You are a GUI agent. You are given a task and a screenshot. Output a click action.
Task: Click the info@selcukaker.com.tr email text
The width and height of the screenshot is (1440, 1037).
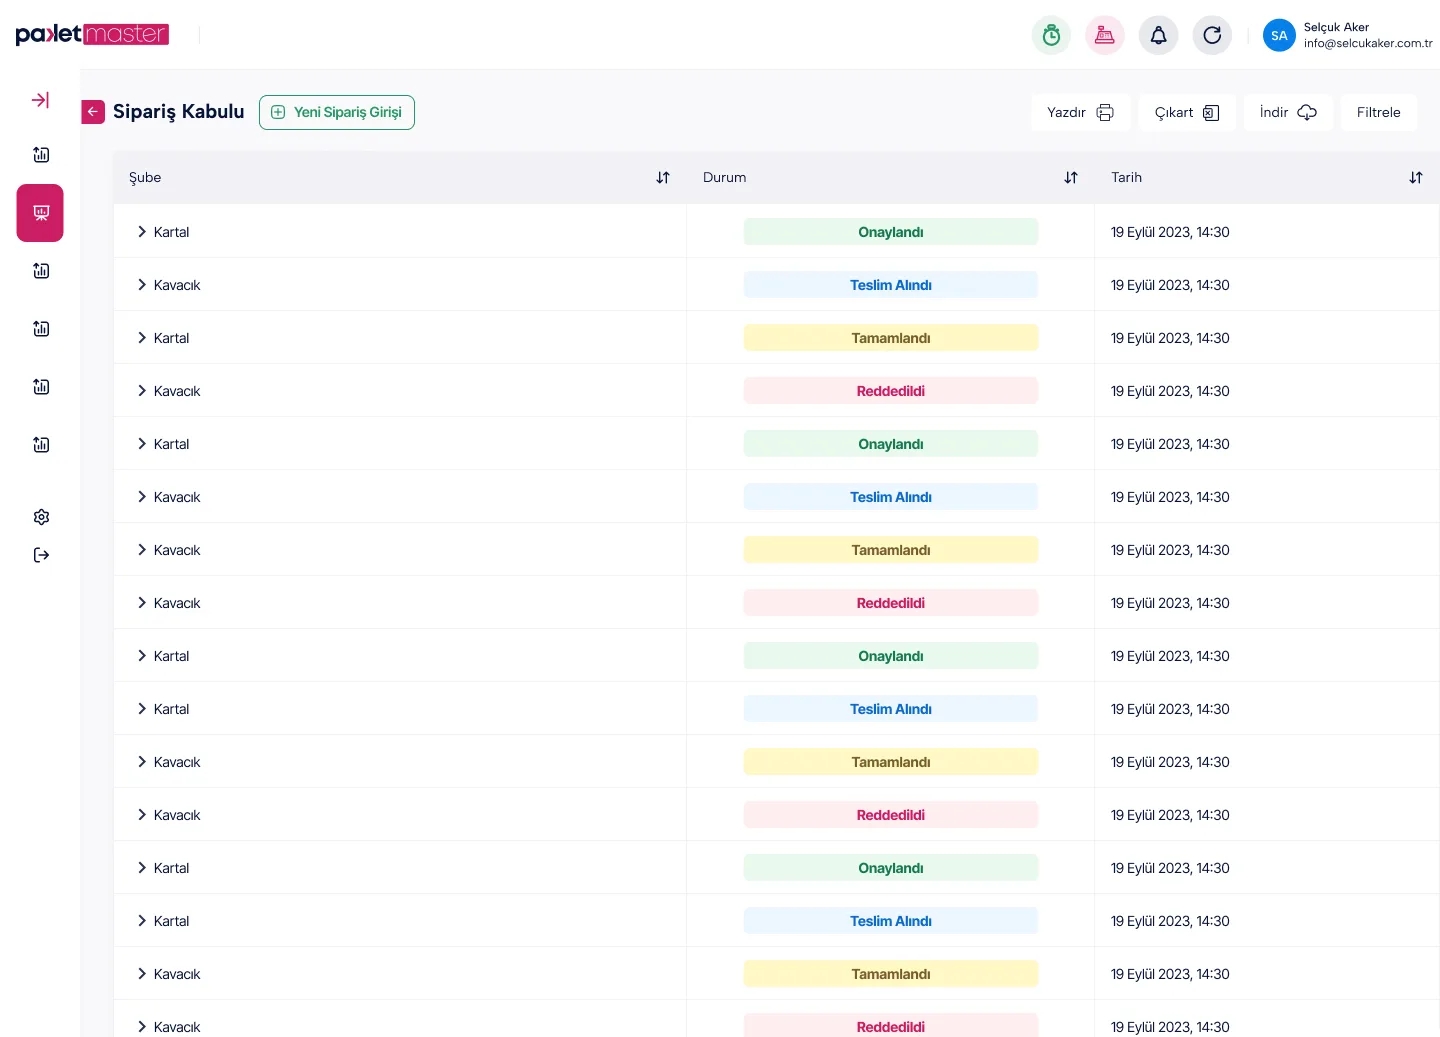(x=1368, y=43)
